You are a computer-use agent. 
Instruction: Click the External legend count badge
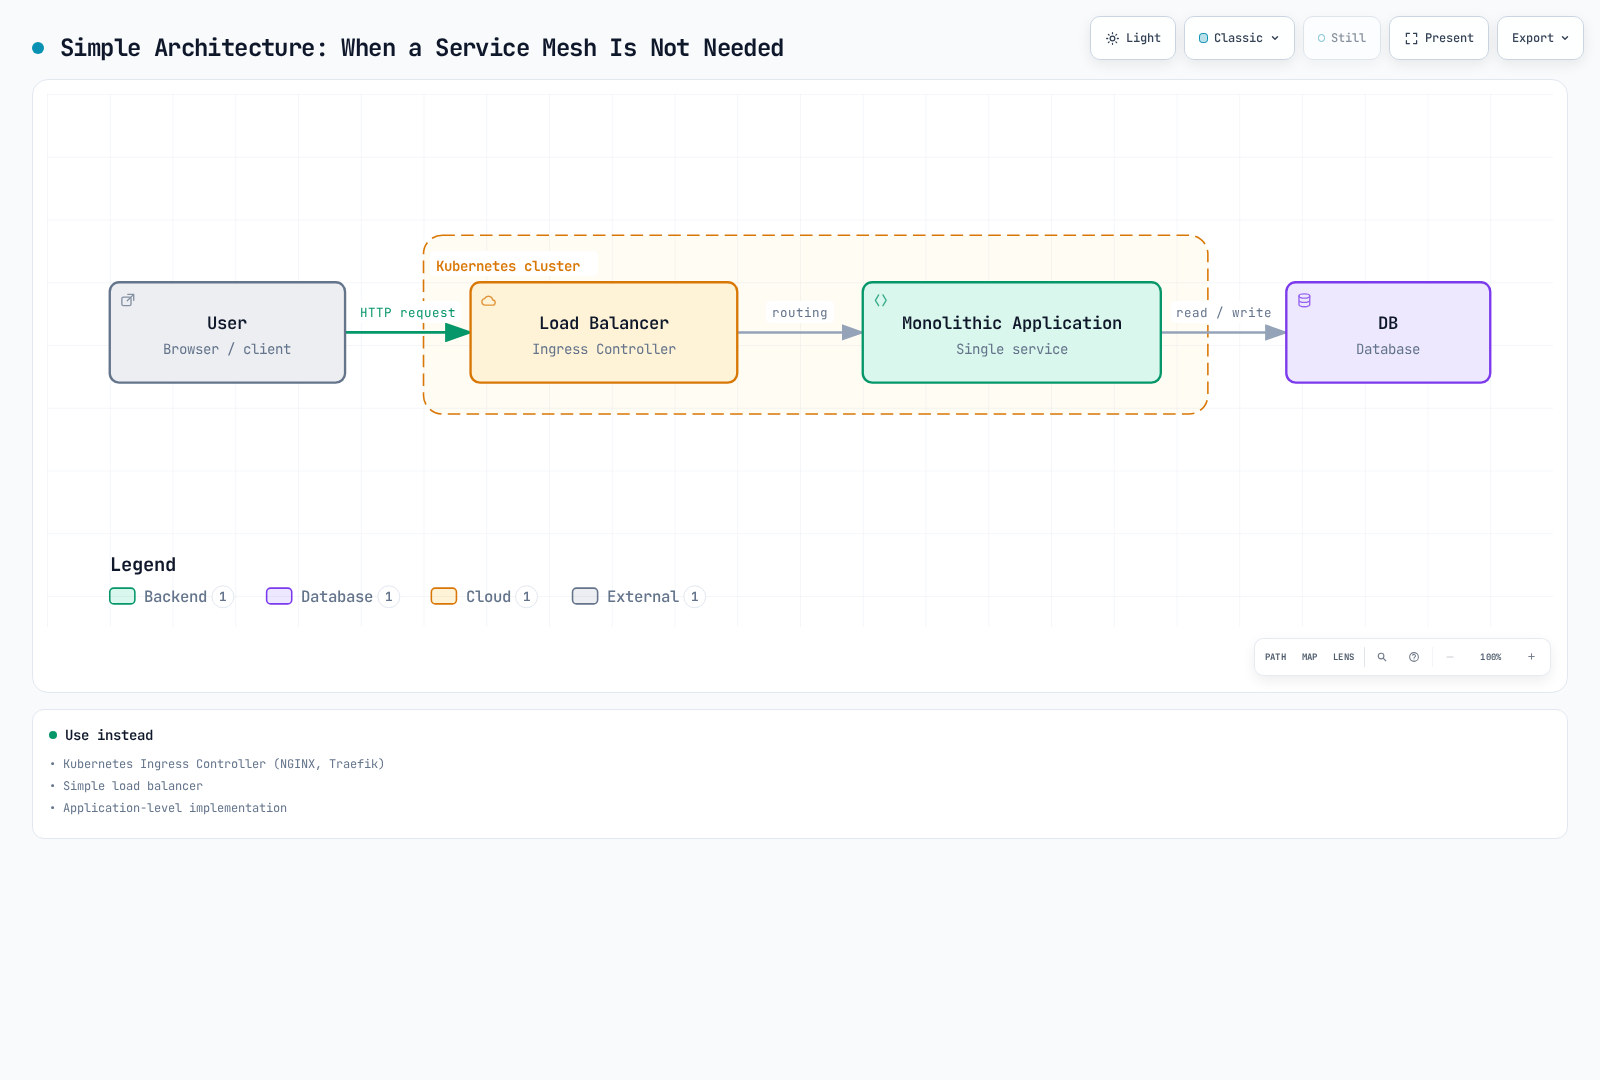pos(695,596)
